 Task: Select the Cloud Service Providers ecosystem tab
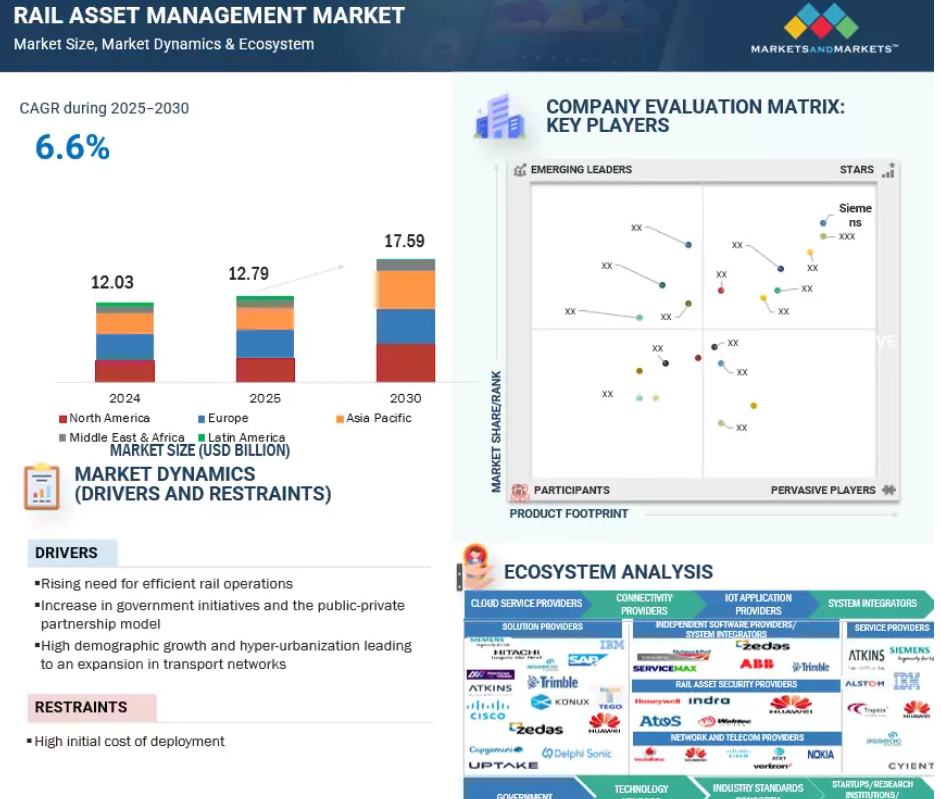coord(526,604)
